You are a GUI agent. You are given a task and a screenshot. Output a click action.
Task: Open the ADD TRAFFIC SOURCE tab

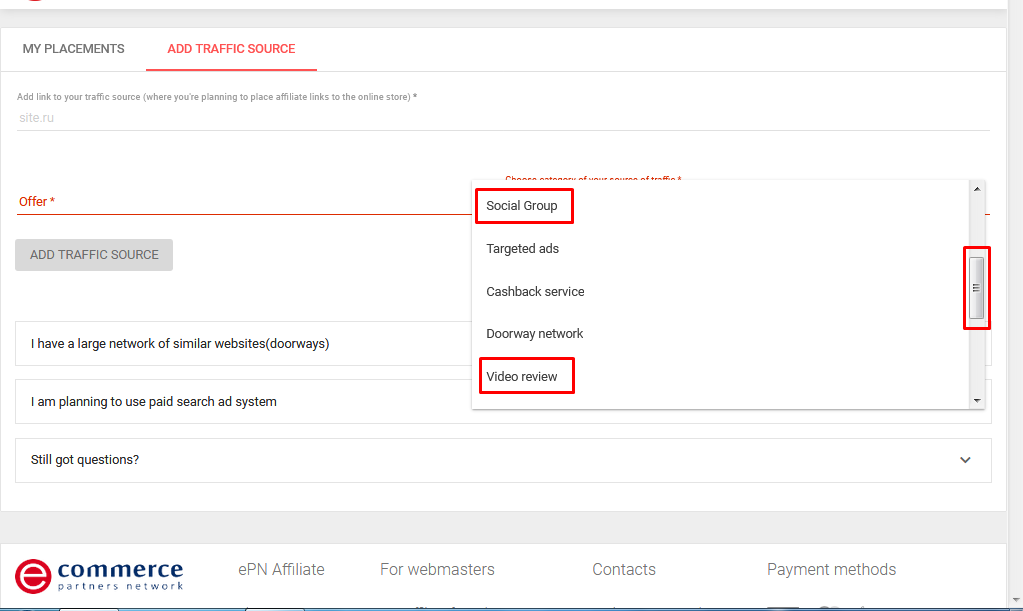pos(231,48)
